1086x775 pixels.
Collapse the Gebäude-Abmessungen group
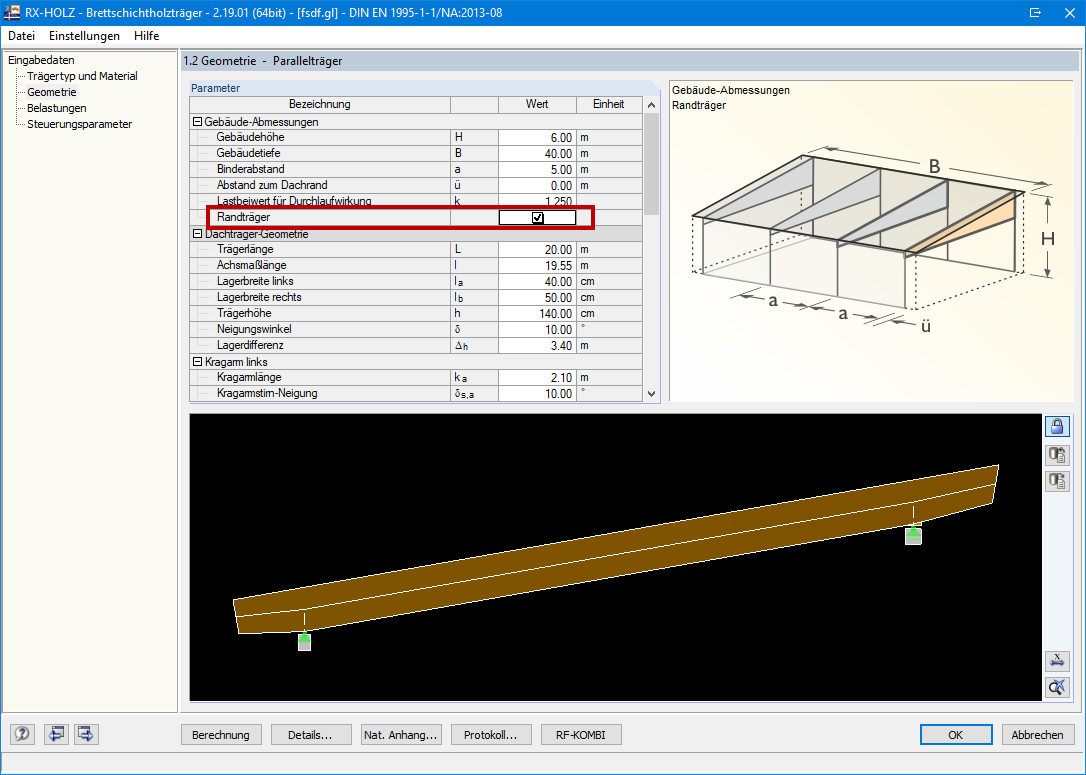click(x=197, y=122)
